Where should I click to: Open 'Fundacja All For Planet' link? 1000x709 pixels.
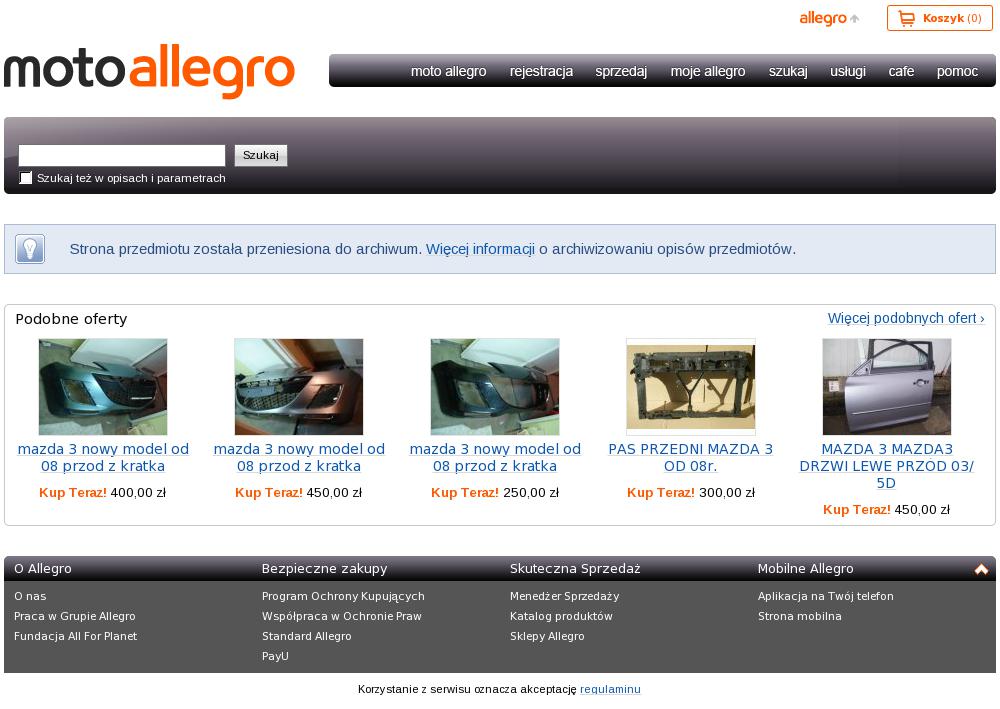pyautogui.click(x=75, y=636)
